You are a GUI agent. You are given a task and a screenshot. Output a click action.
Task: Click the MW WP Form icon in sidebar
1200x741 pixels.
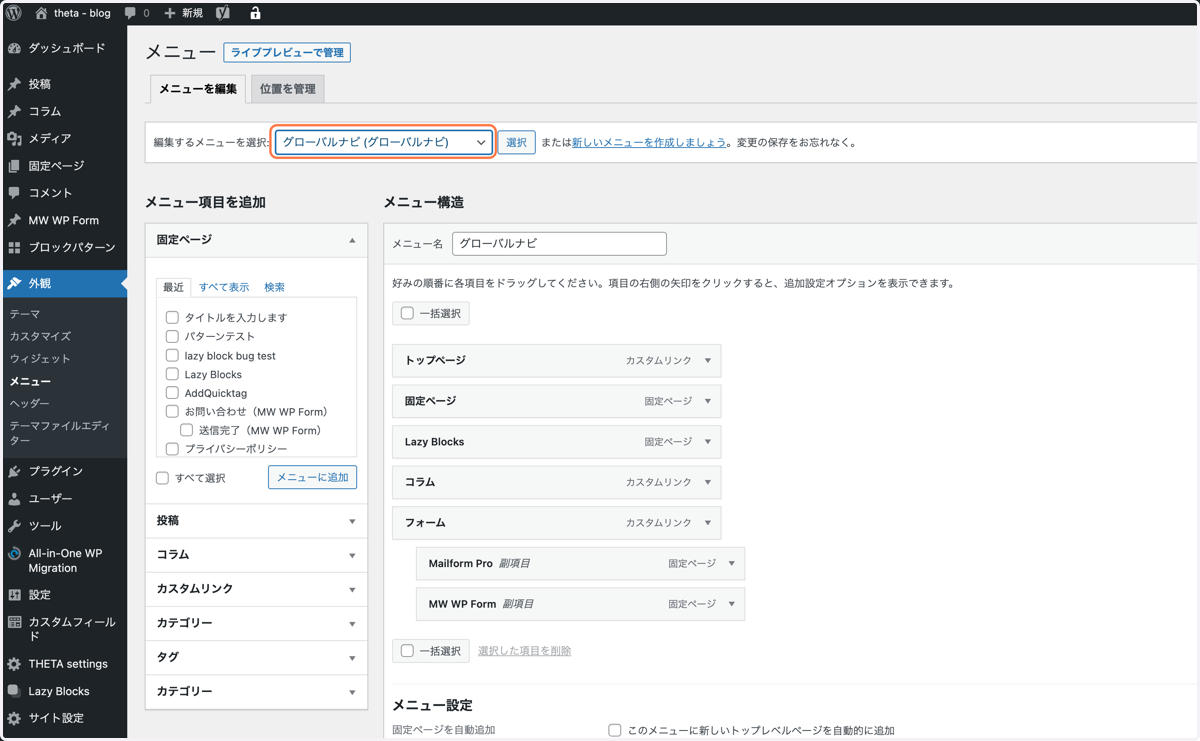coord(14,220)
